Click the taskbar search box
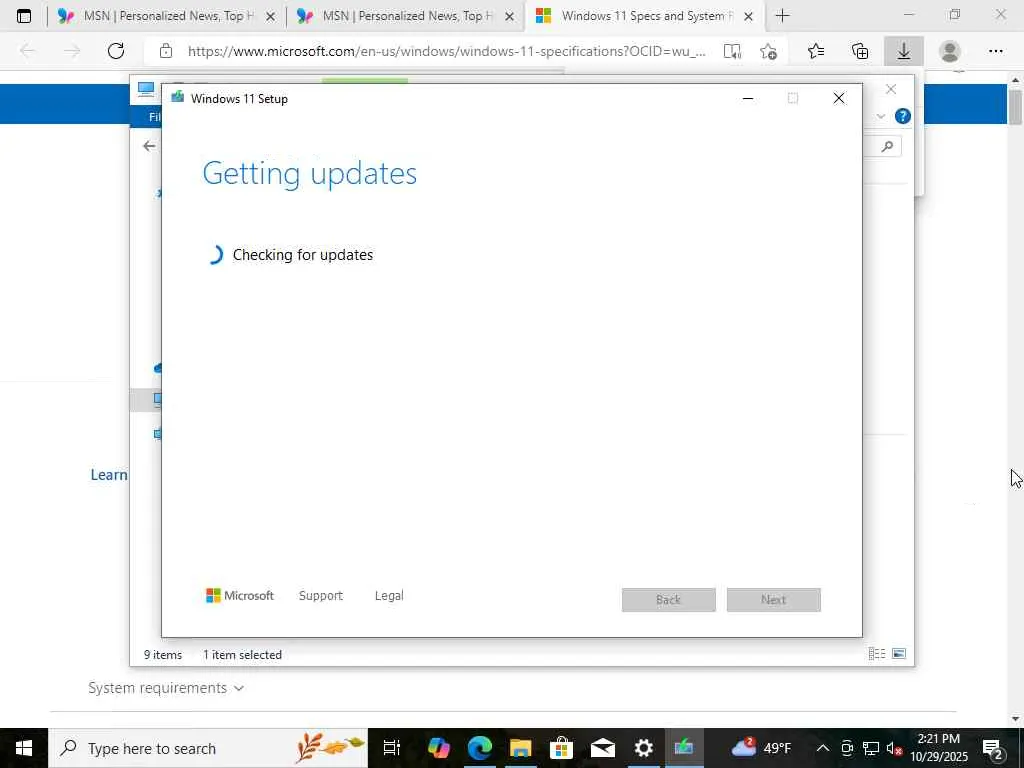The width and height of the screenshot is (1024, 768). click(x=208, y=748)
